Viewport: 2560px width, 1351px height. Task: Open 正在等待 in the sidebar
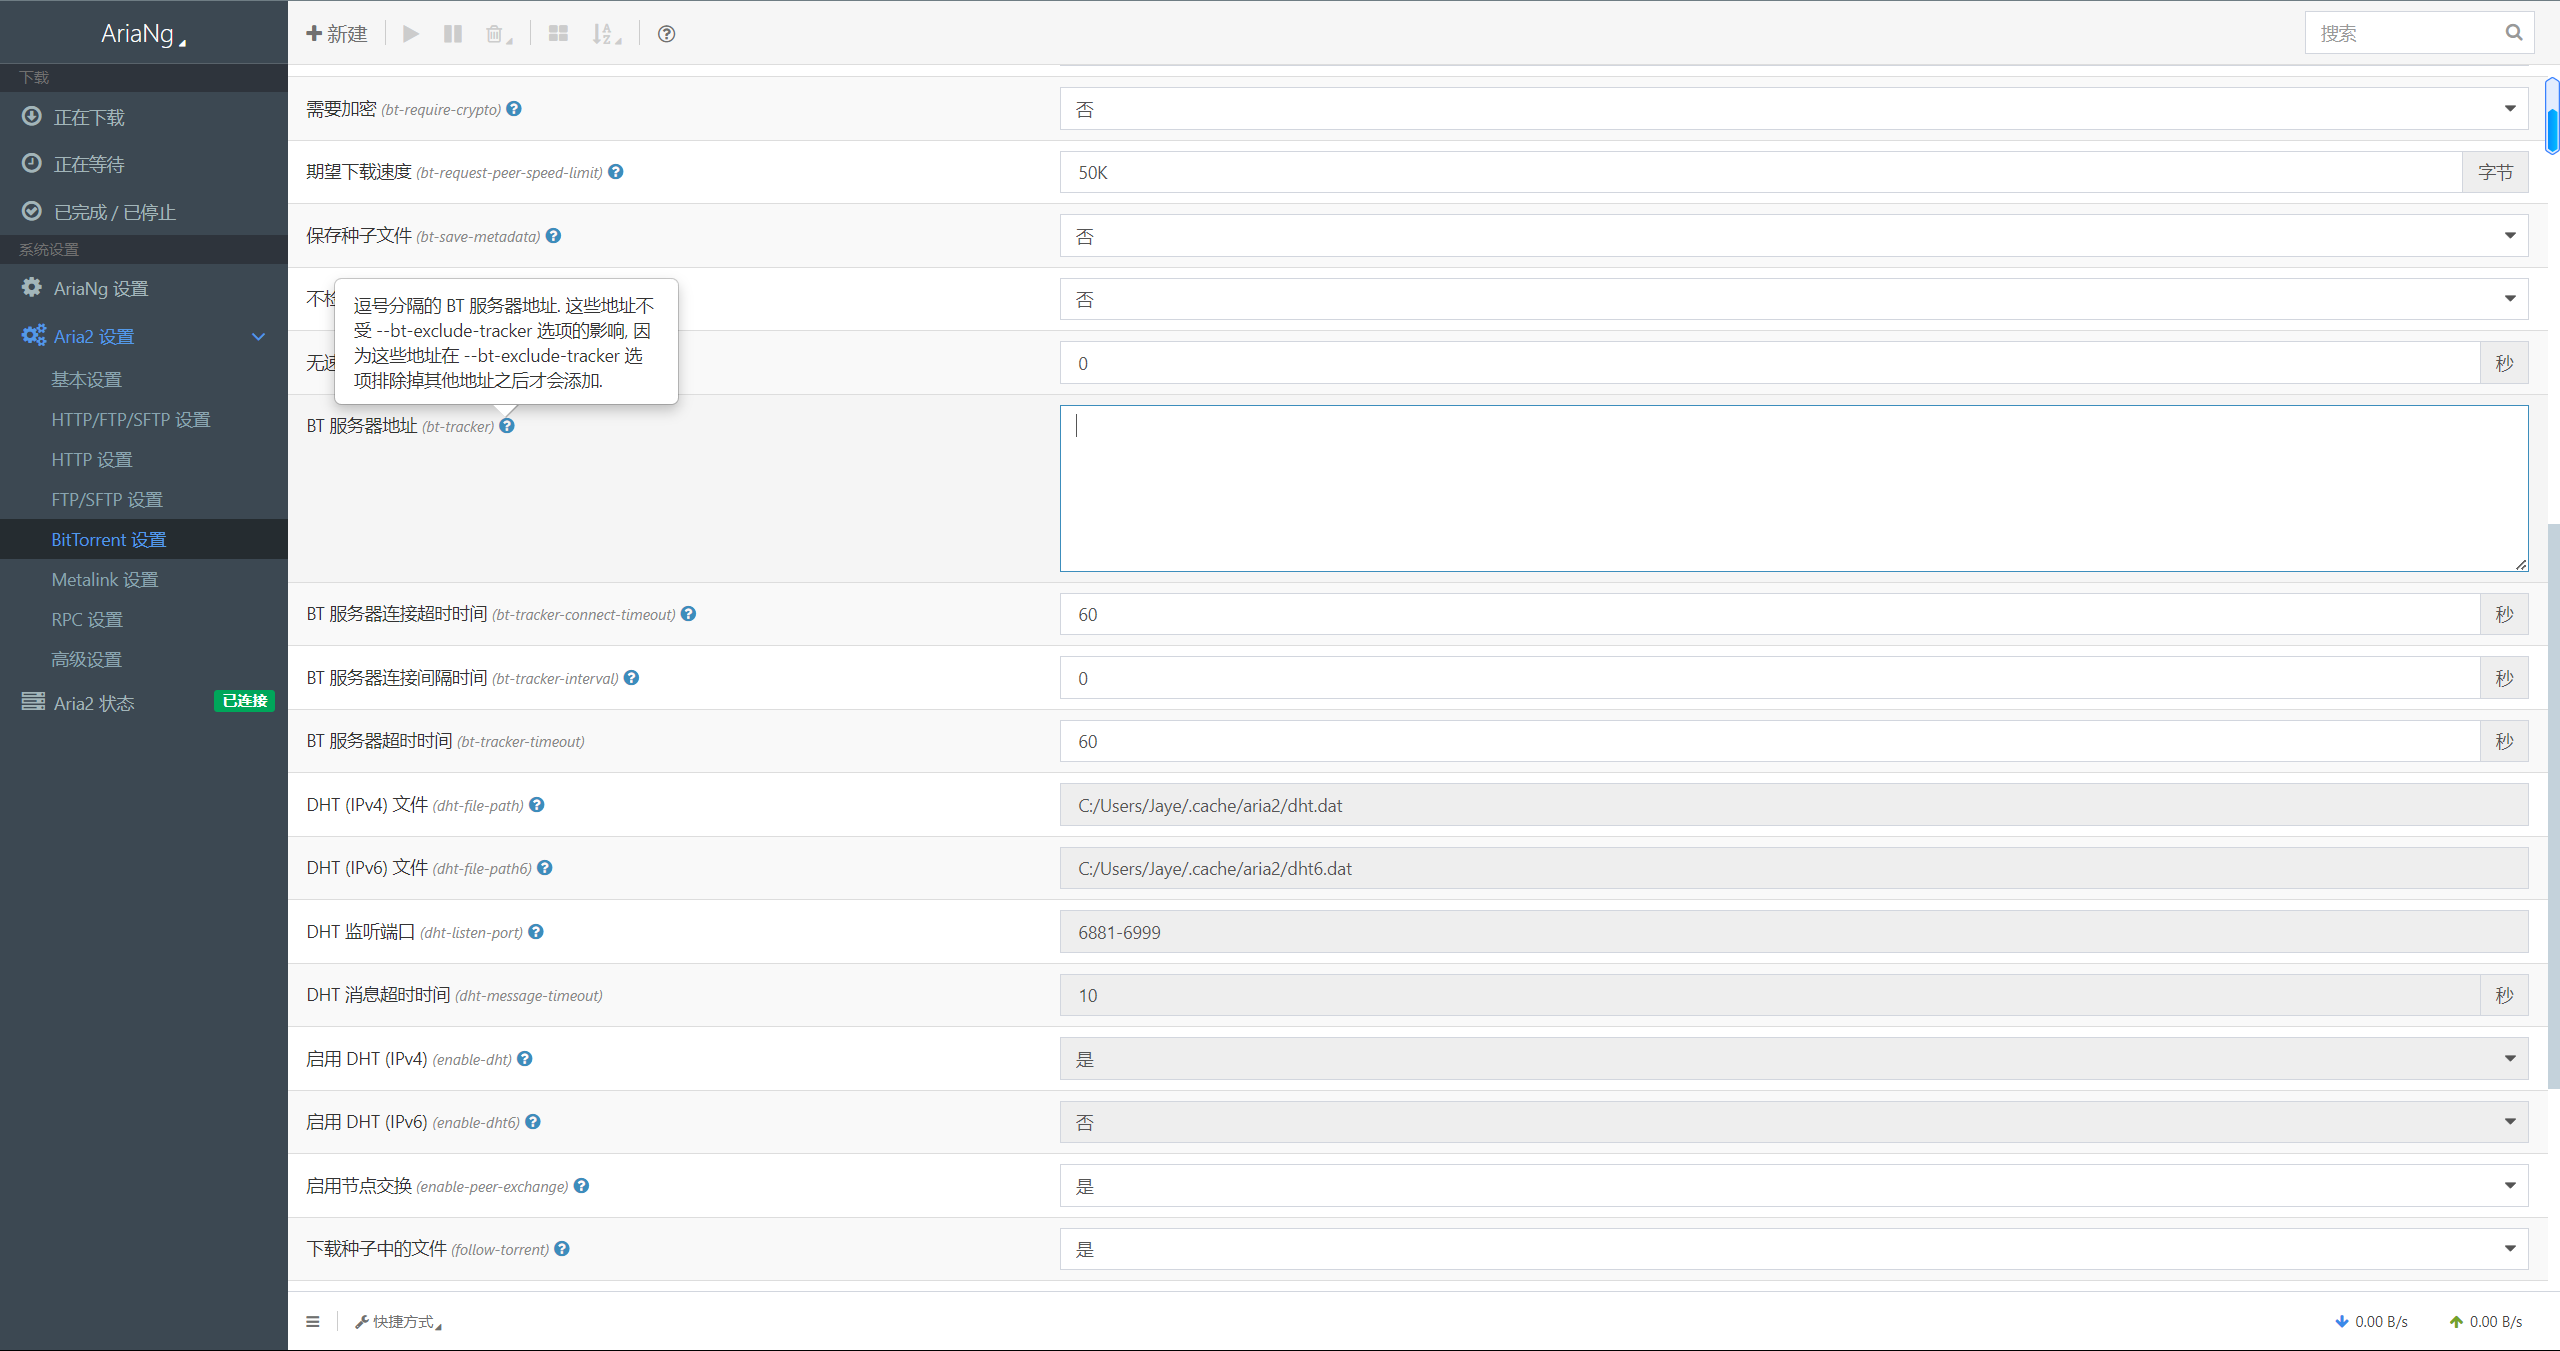144,164
